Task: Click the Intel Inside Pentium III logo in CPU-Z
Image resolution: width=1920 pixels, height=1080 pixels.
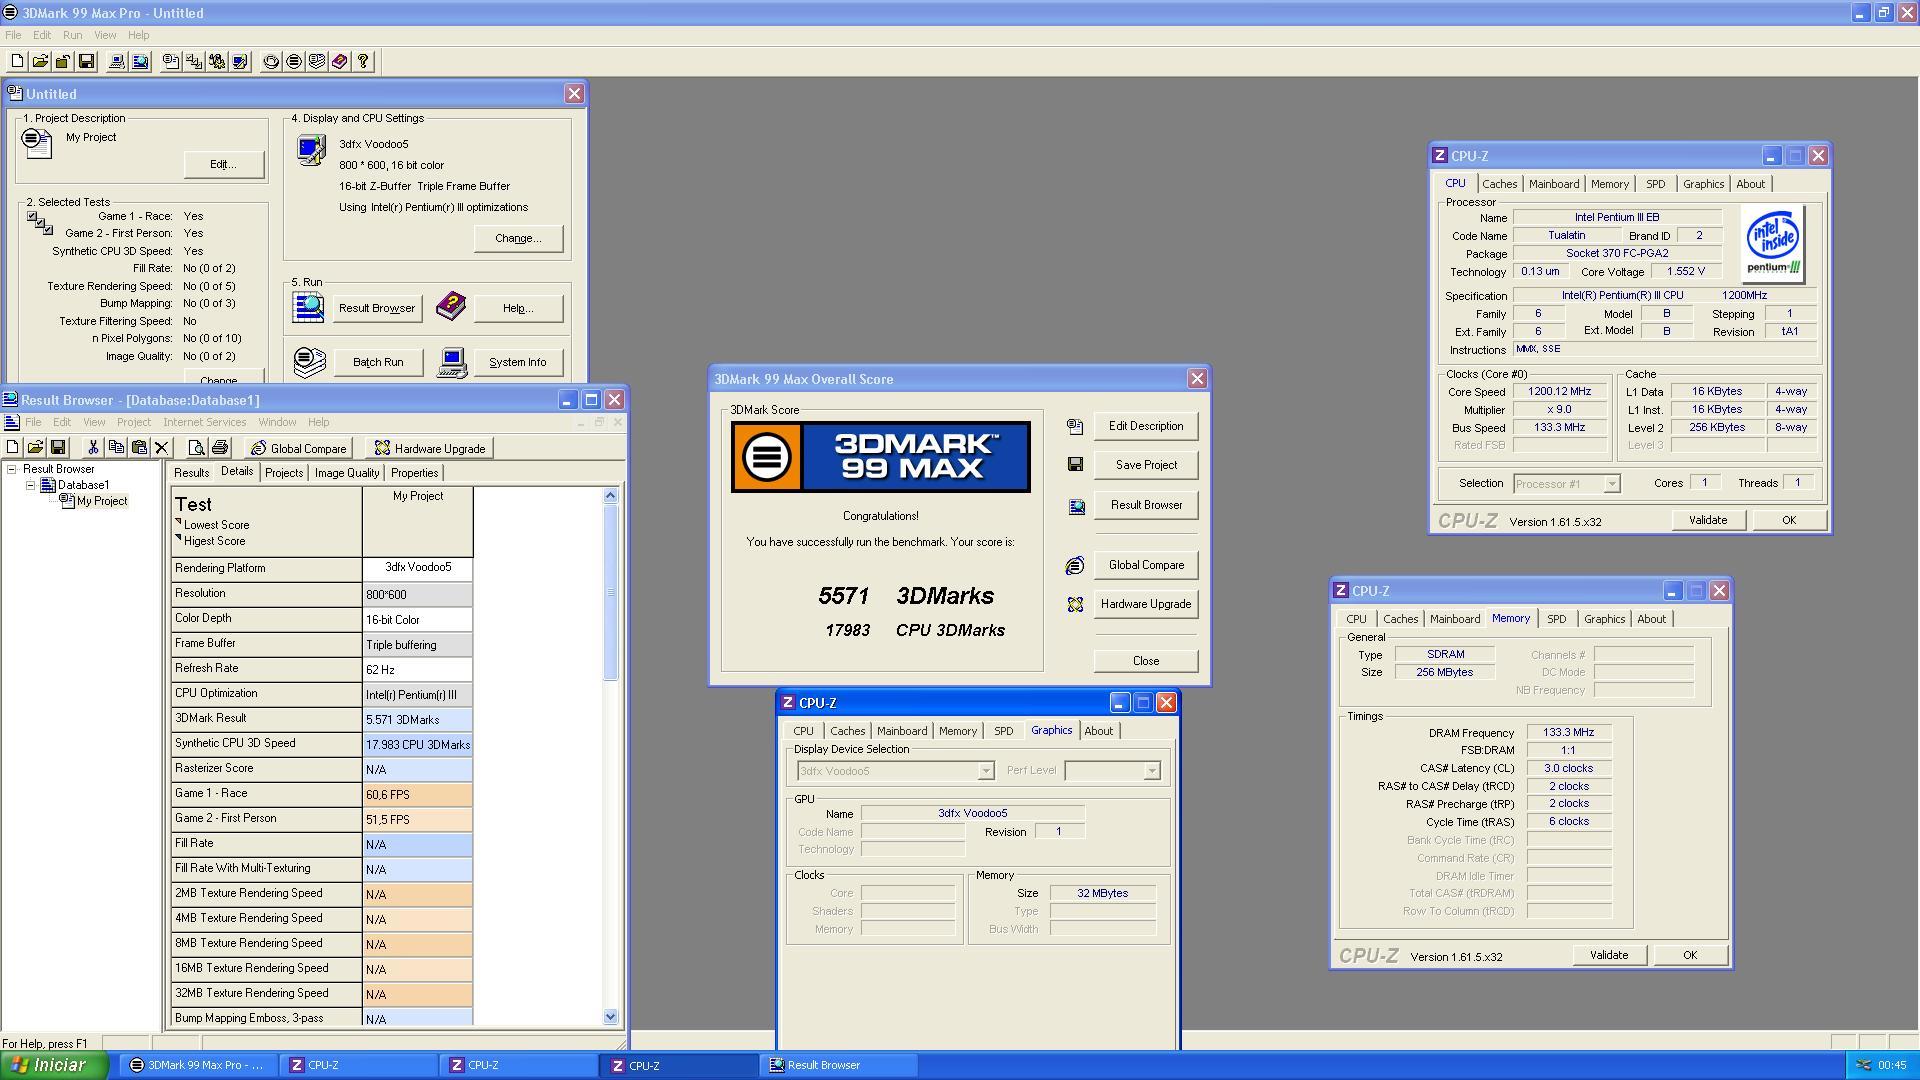Action: pos(1773,244)
